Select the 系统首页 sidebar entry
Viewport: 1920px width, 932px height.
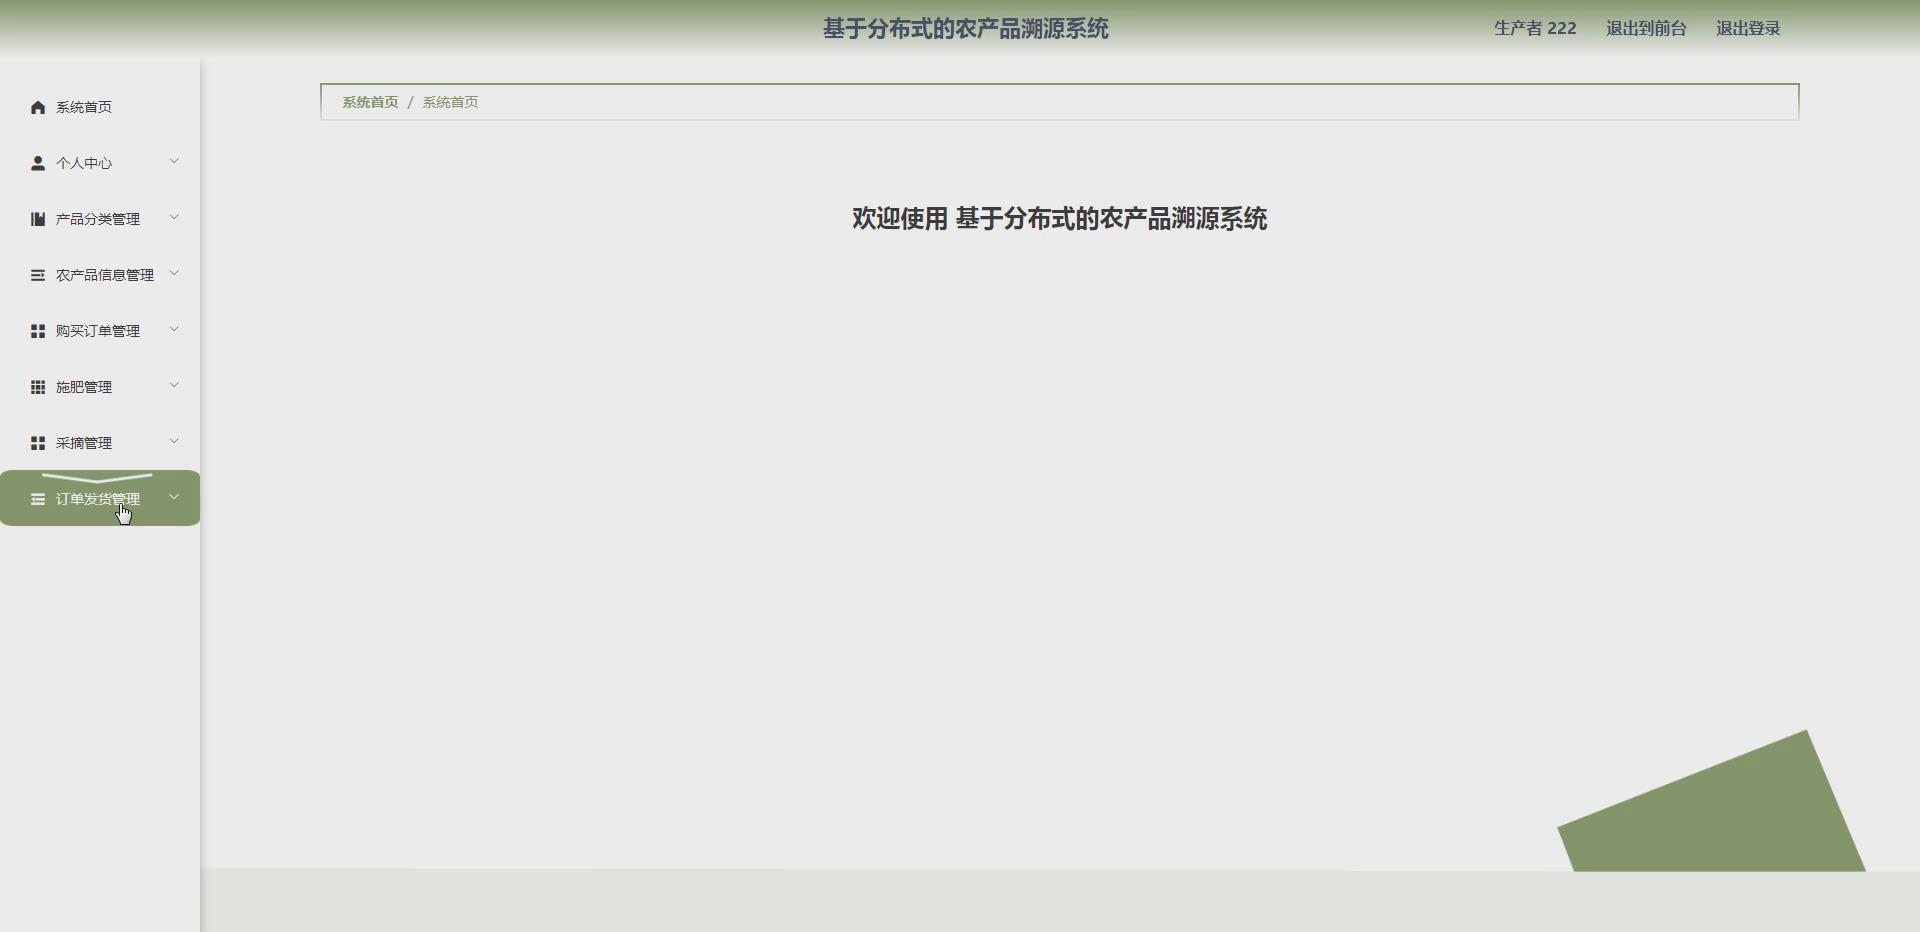pos(83,106)
